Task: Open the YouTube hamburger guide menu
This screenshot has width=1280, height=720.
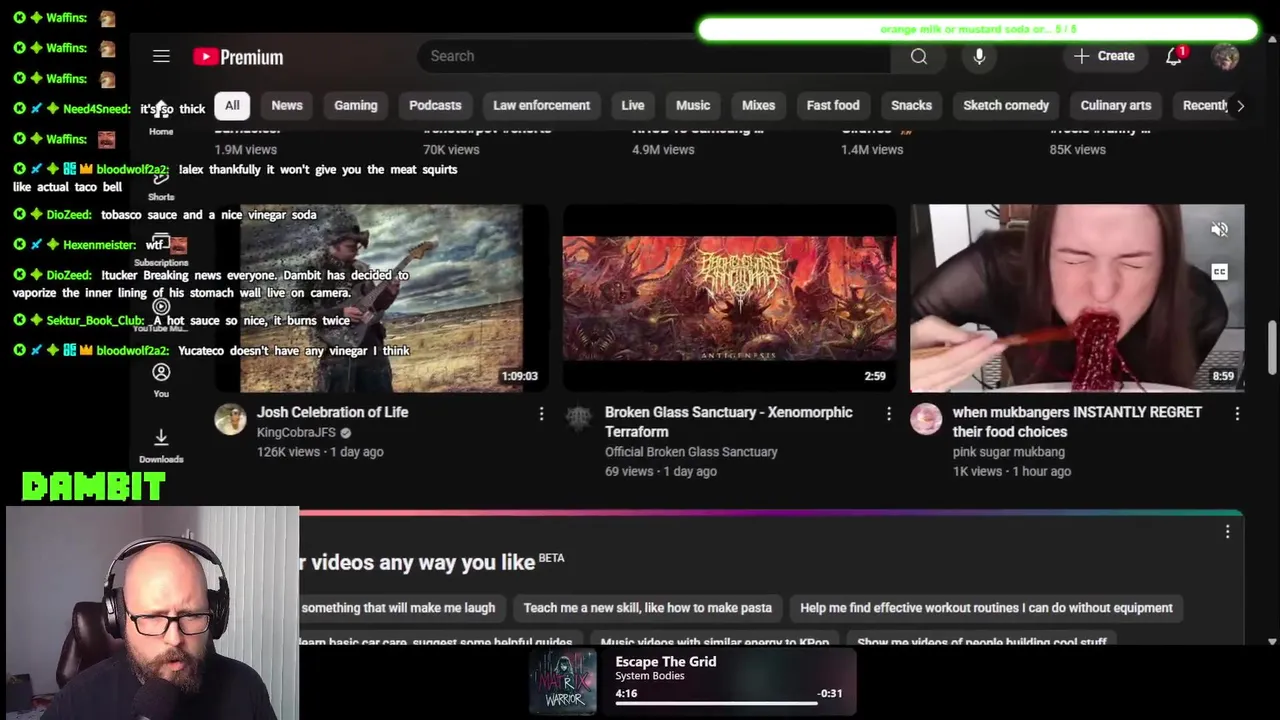Action: [x=161, y=56]
